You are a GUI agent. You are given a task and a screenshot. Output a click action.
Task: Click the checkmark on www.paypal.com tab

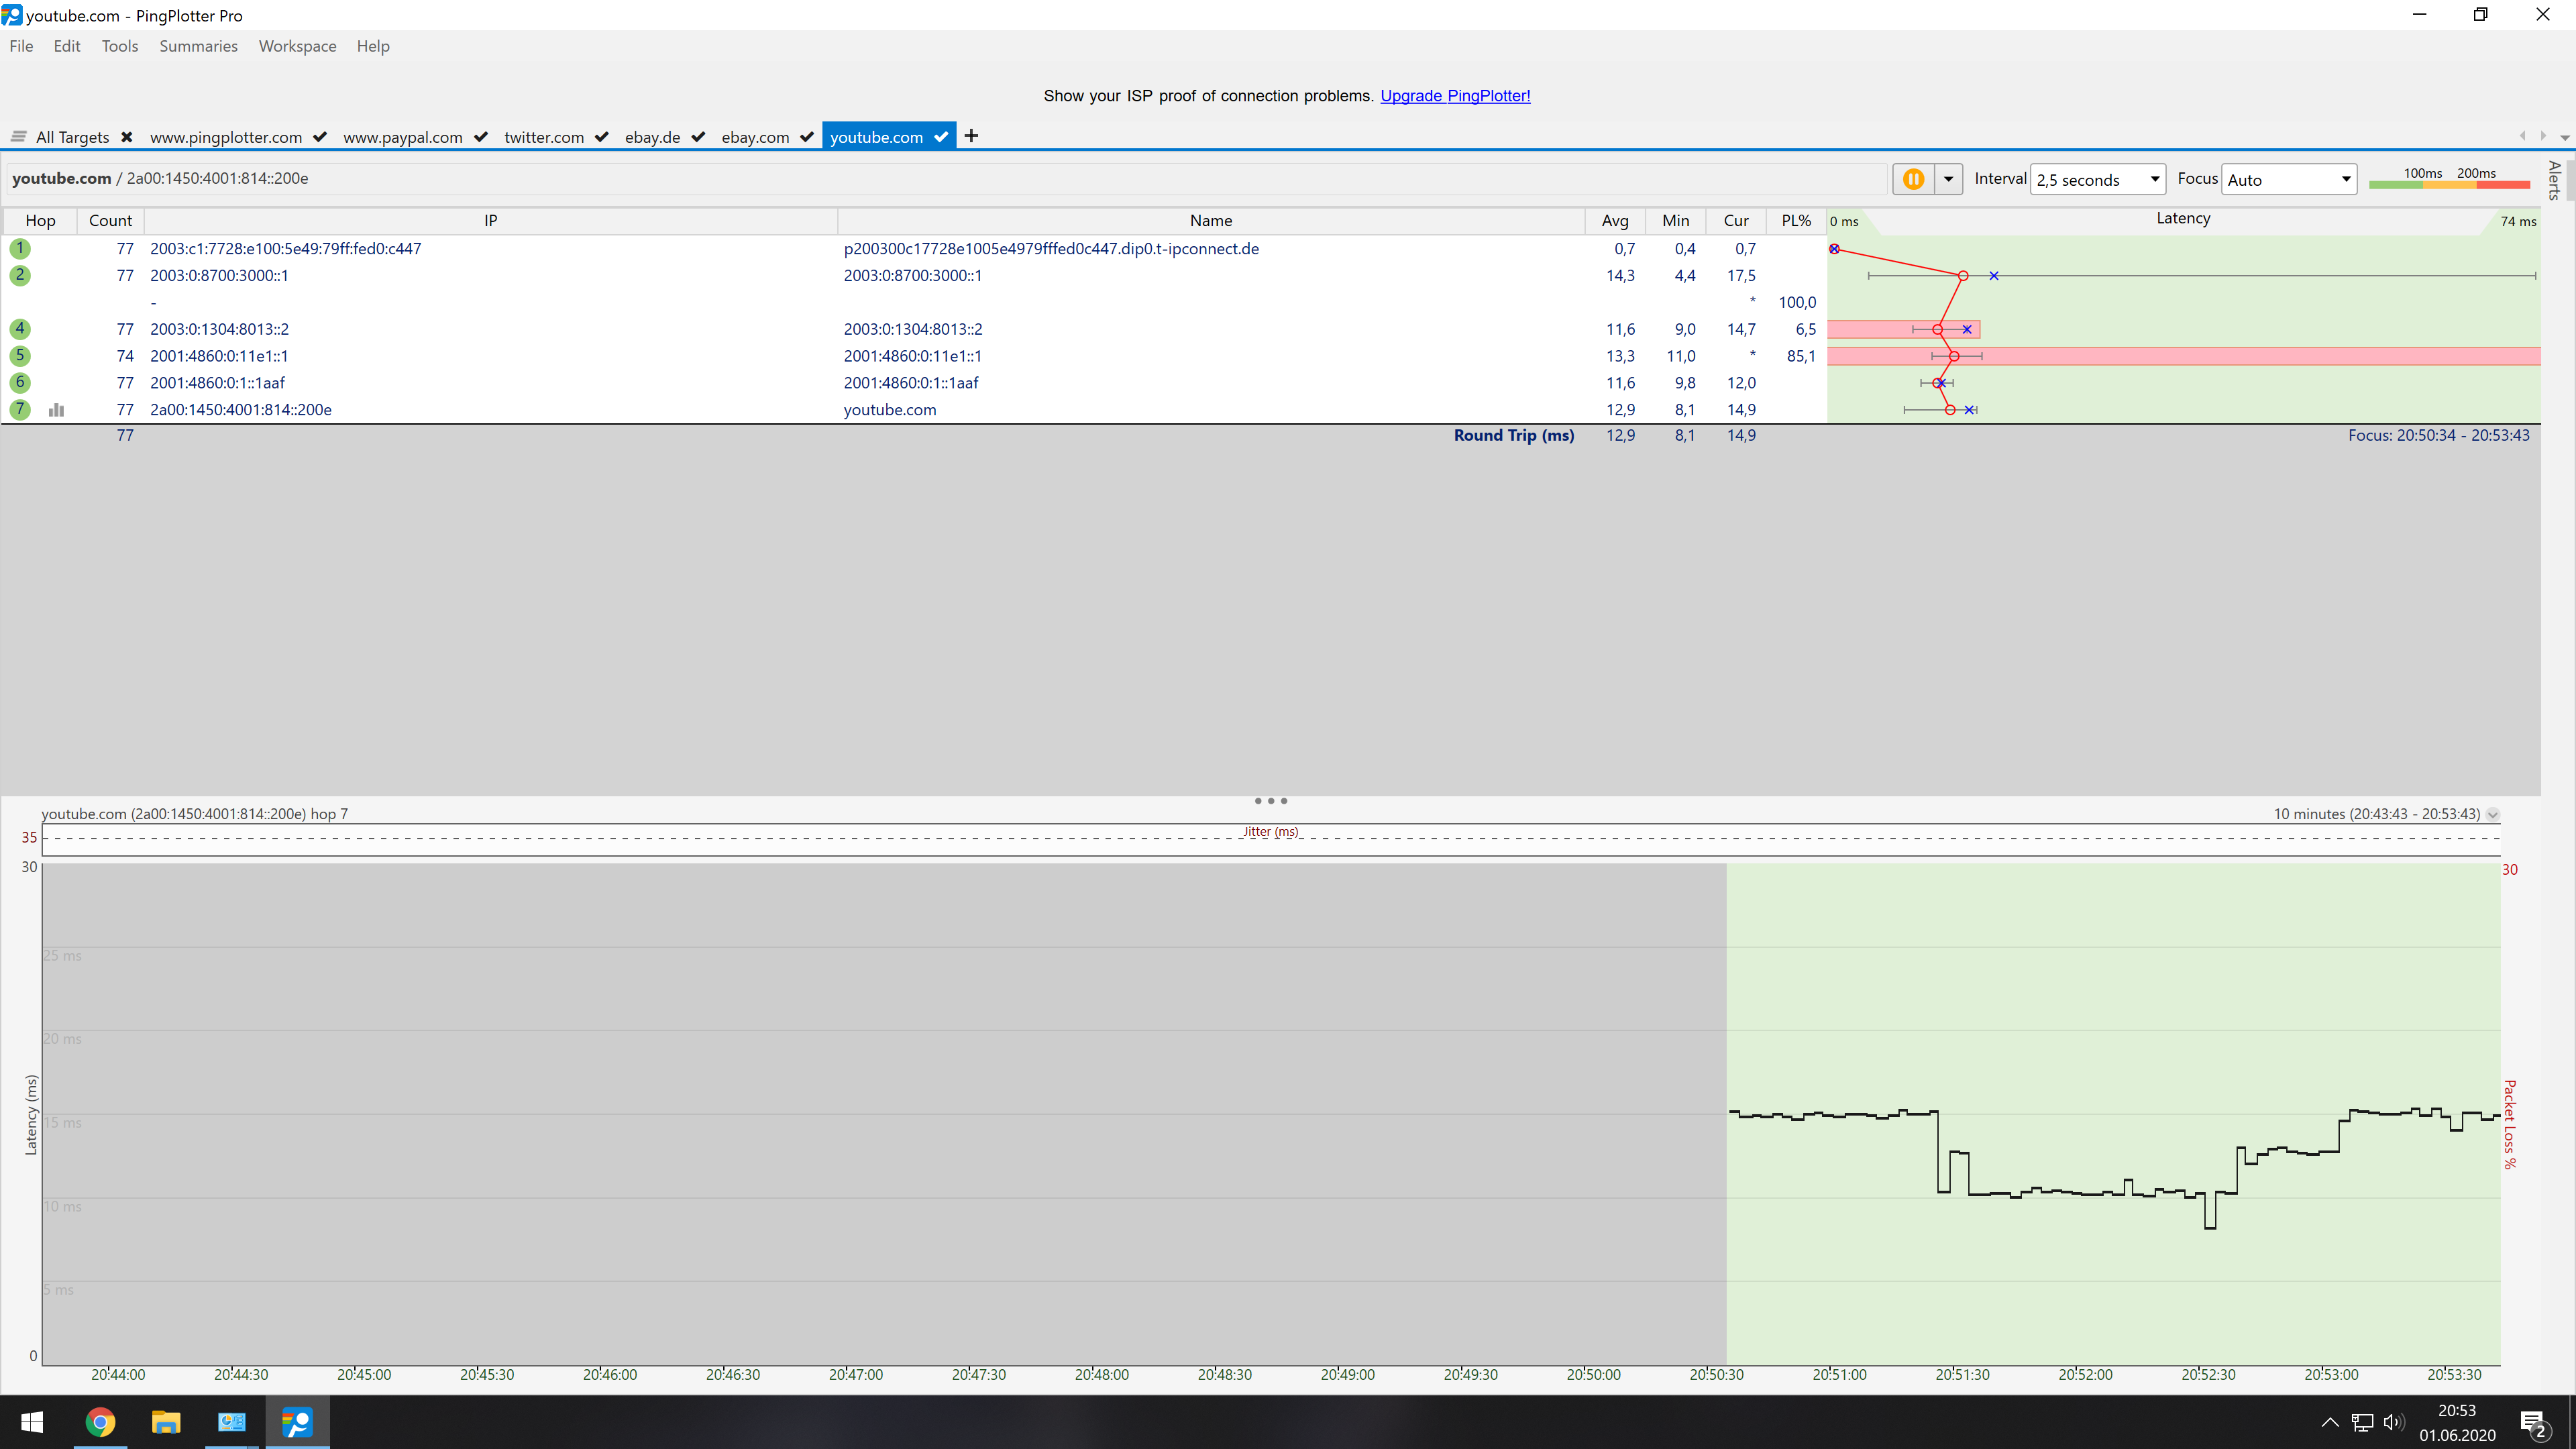point(481,137)
